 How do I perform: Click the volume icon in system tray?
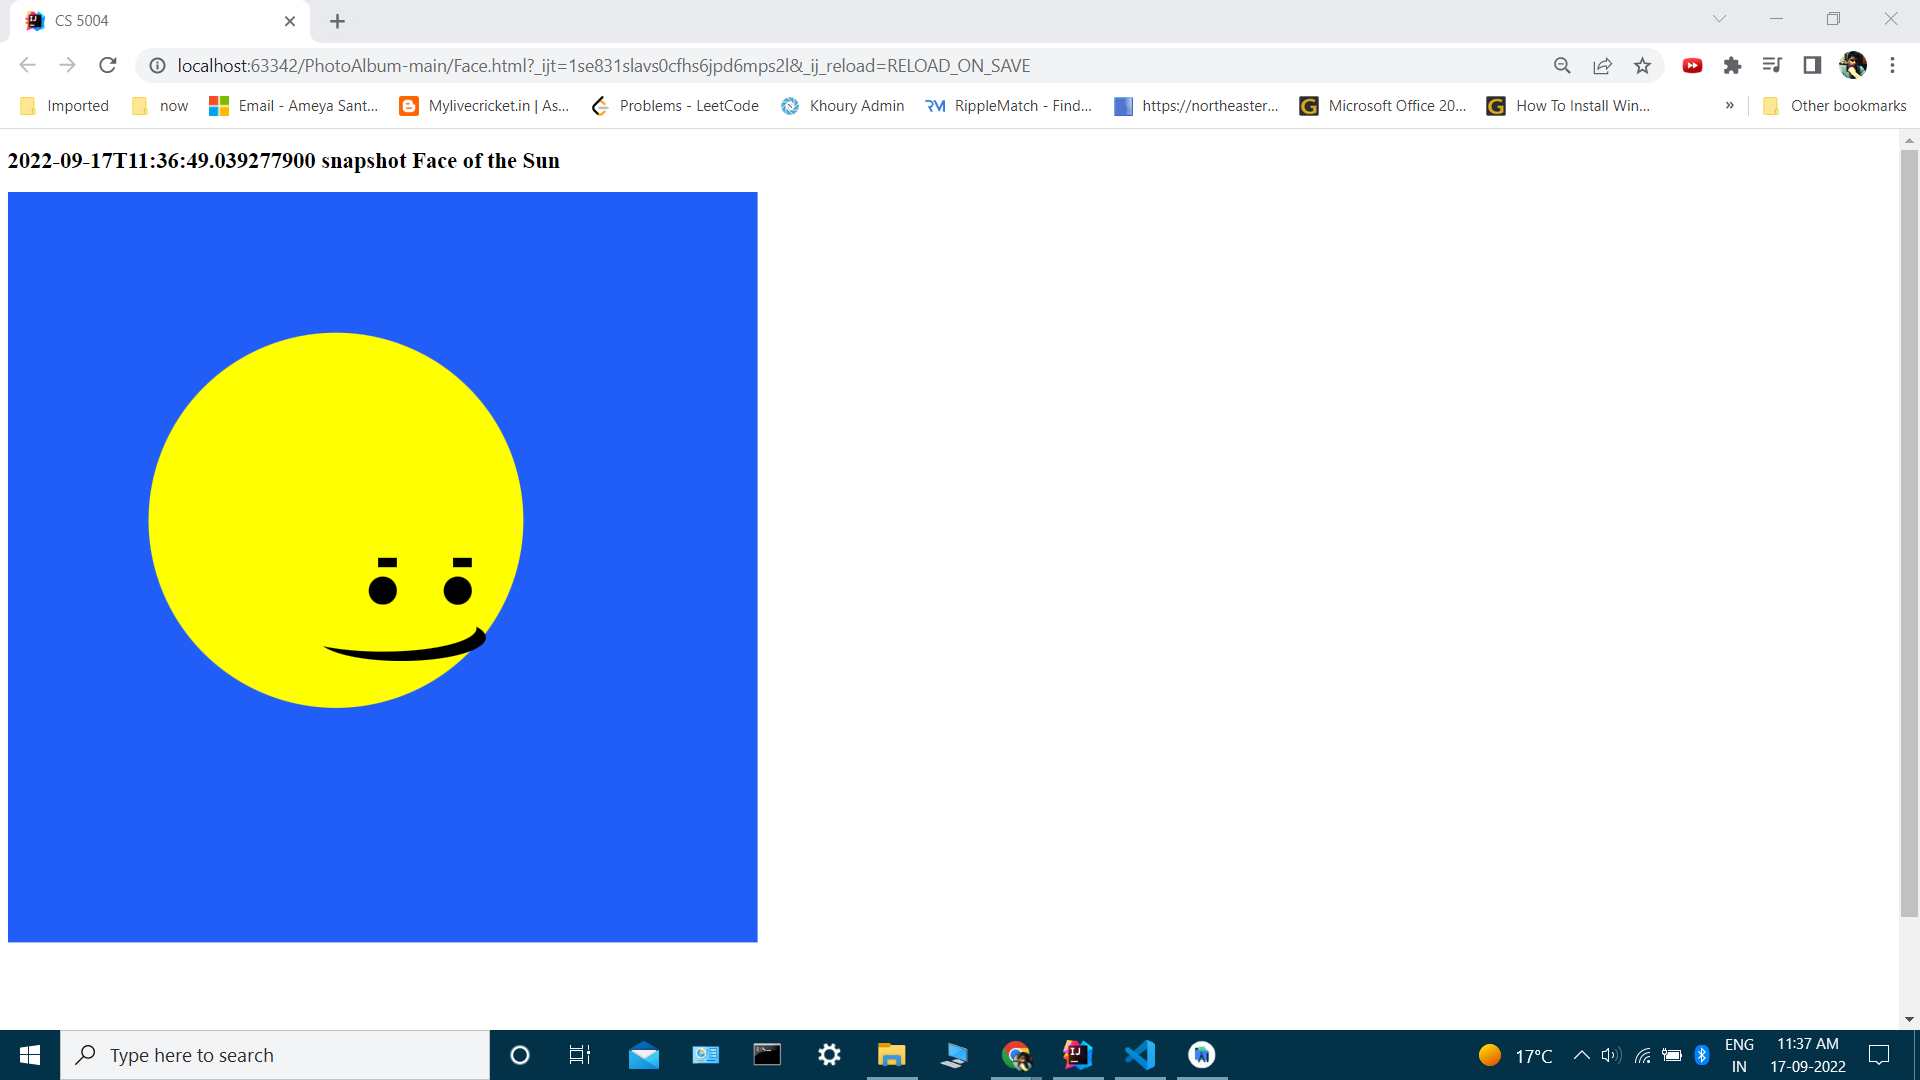point(1610,1055)
